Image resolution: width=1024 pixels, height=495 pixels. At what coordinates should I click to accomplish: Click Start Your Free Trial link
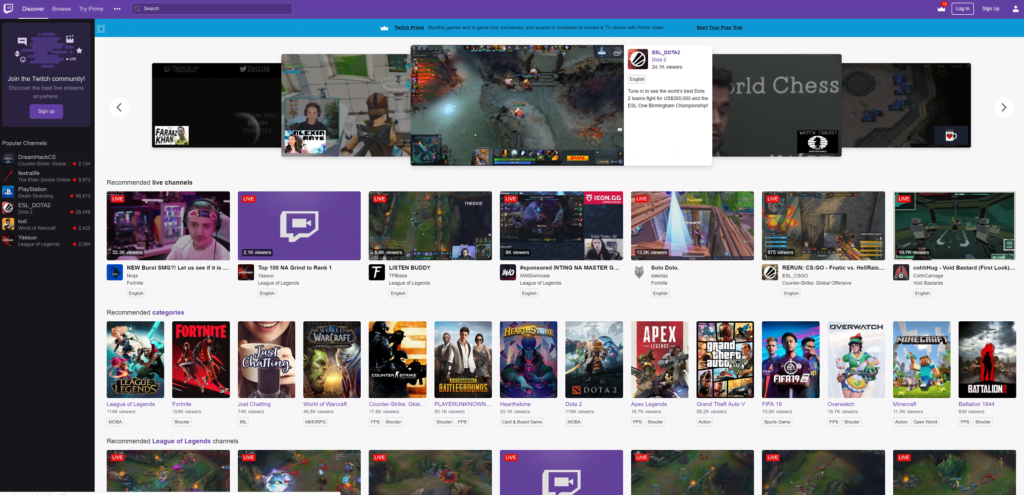click(x=719, y=27)
